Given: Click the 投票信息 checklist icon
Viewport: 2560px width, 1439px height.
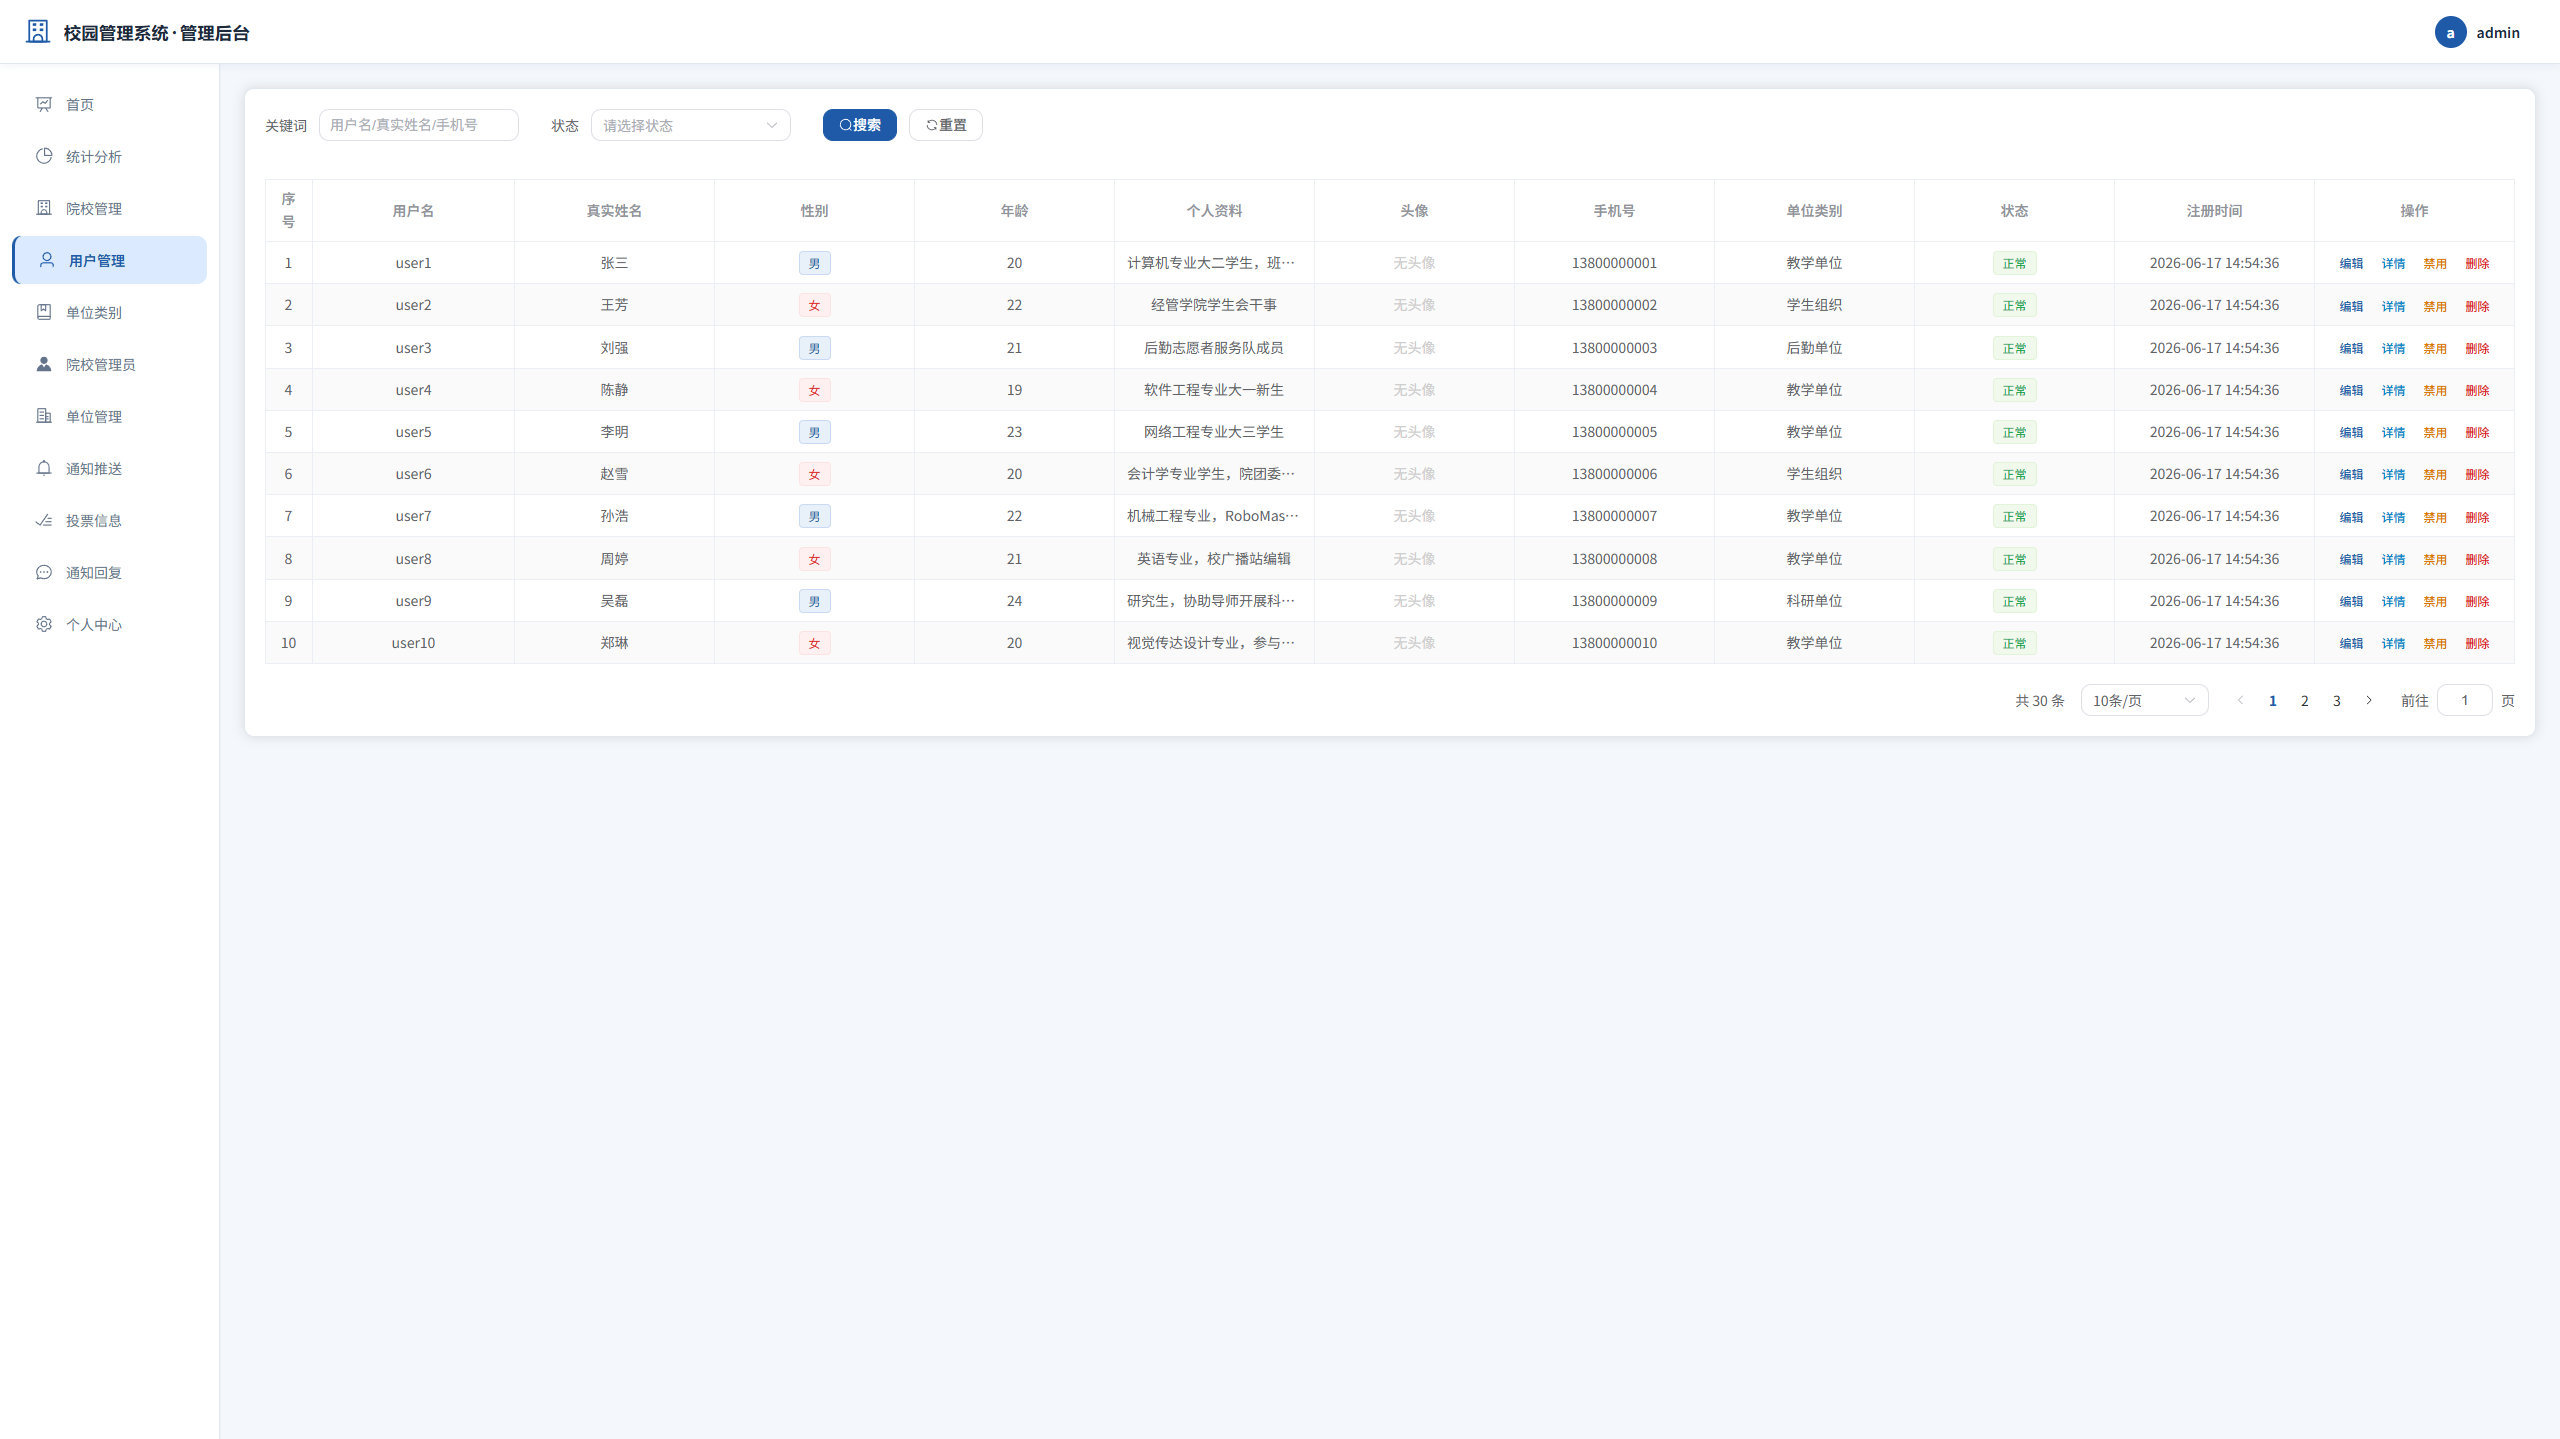Looking at the screenshot, I should pyautogui.click(x=44, y=520).
